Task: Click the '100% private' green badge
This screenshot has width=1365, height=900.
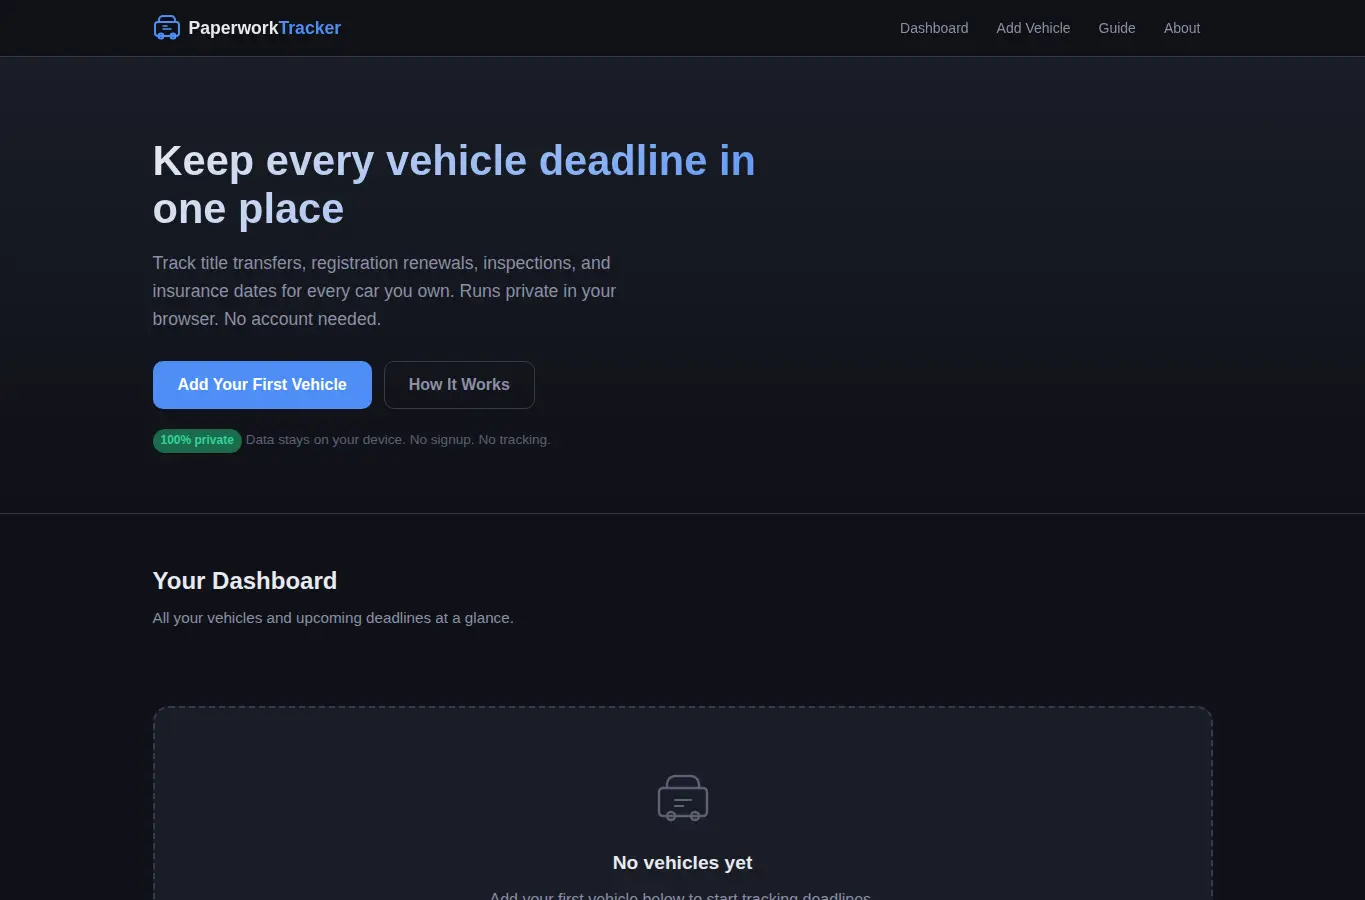Action: (197, 440)
